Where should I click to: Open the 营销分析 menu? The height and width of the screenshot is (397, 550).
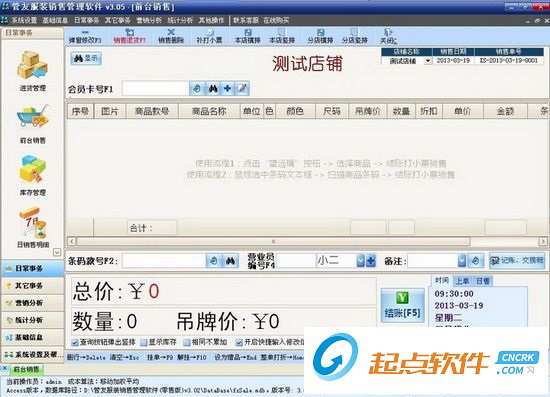(149, 20)
